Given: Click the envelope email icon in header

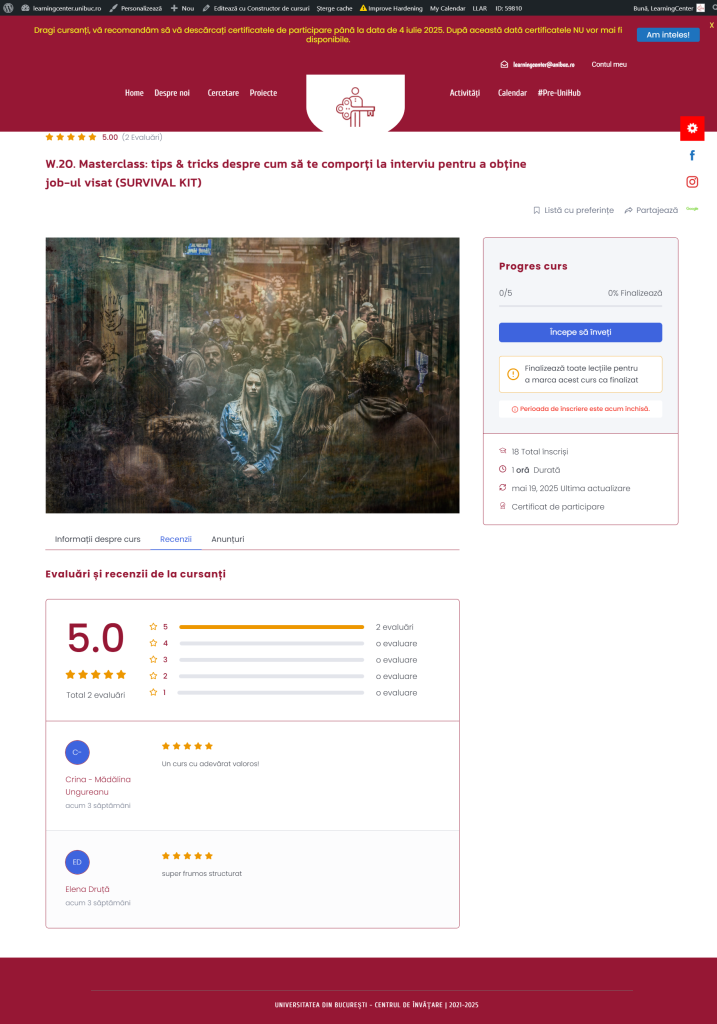Looking at the screenshot, I should [x=504, y=65].
